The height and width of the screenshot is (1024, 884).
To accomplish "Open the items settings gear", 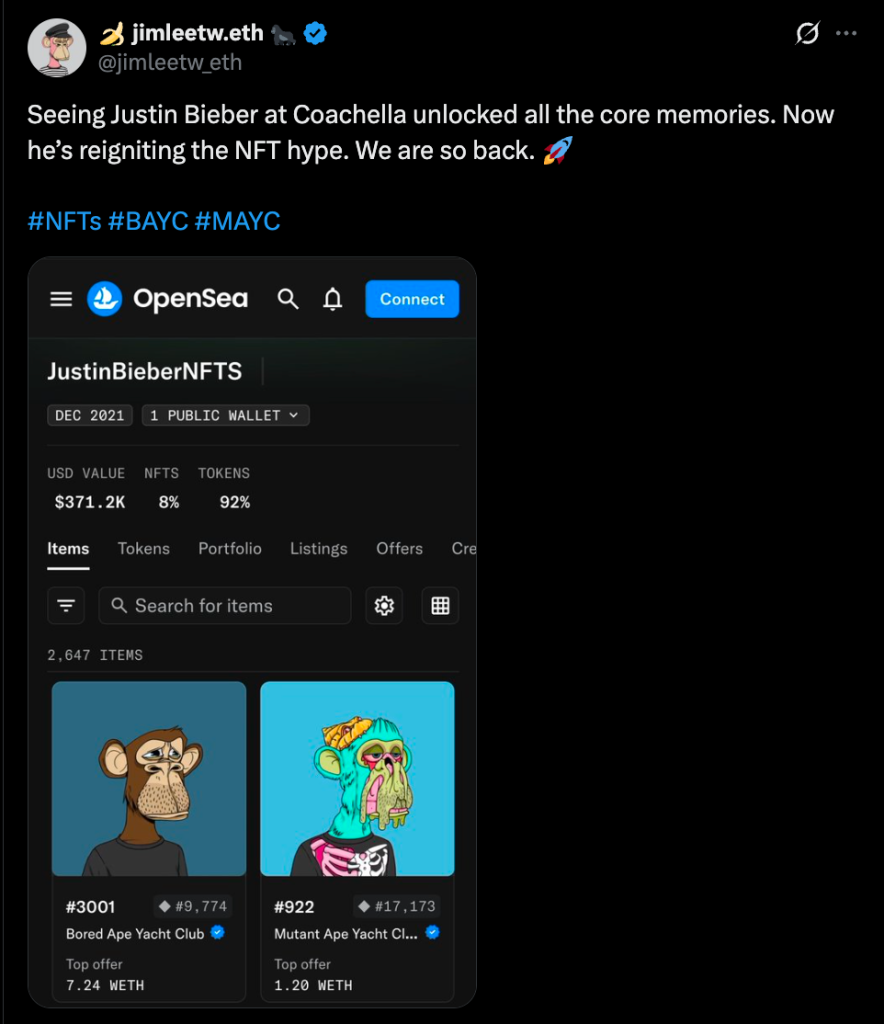I will point(384,606).
